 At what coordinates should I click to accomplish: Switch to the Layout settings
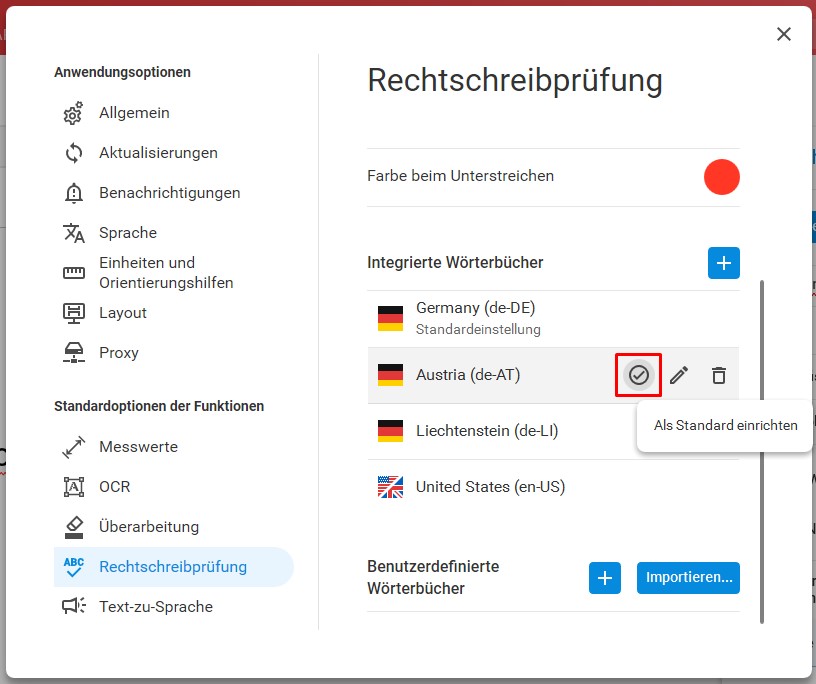tap(174, 313)
